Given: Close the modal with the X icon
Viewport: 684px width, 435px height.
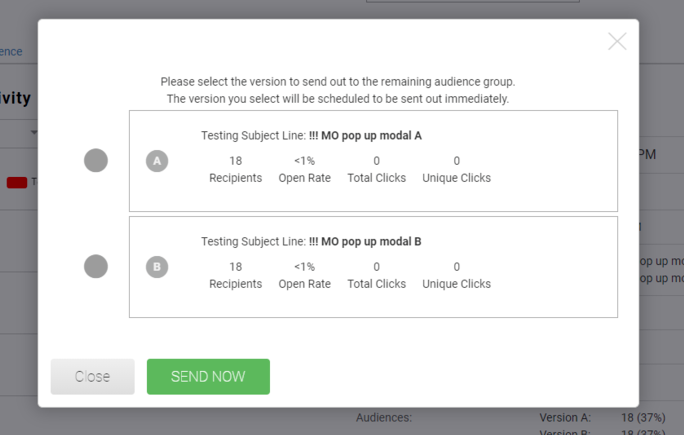Looking at the screenshot, I should (617, 41).
